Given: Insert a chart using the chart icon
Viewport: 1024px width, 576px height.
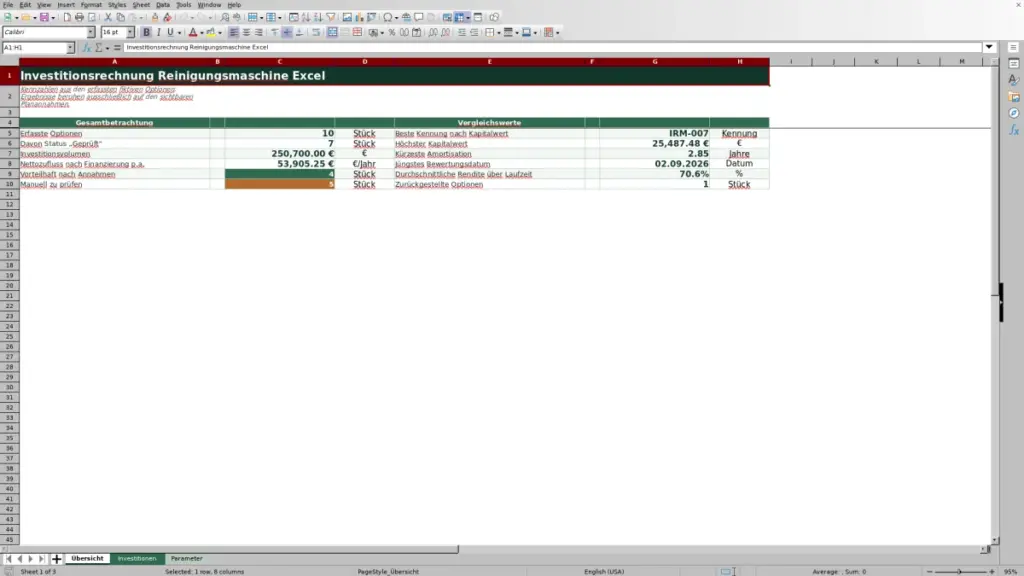Looking at the screenshot, I should (359, 18).
